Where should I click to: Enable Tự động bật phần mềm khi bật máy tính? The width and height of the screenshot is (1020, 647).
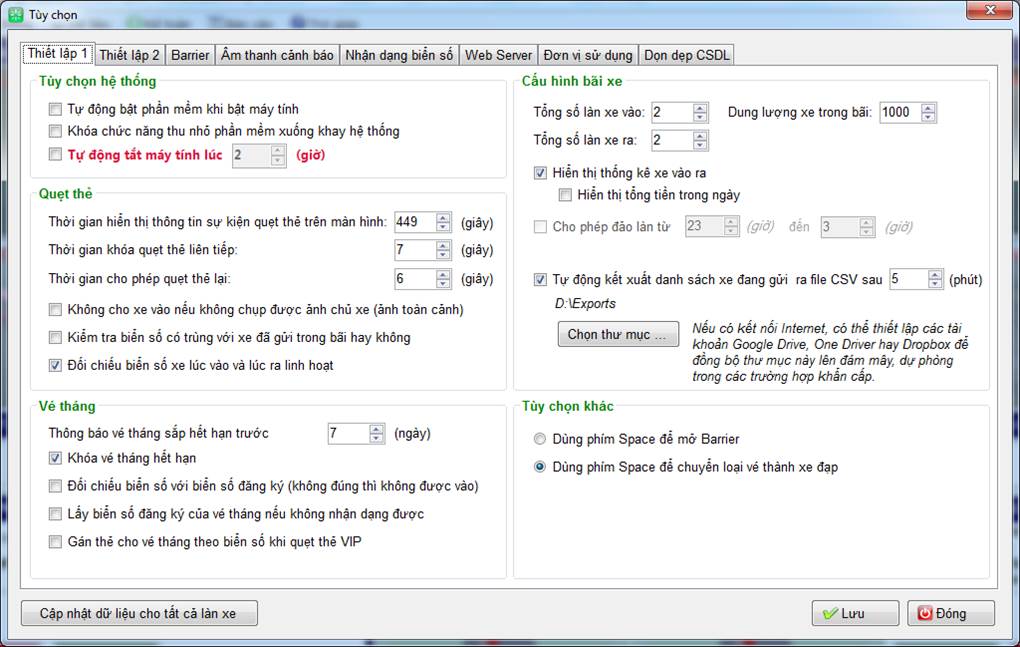[55, 109]
